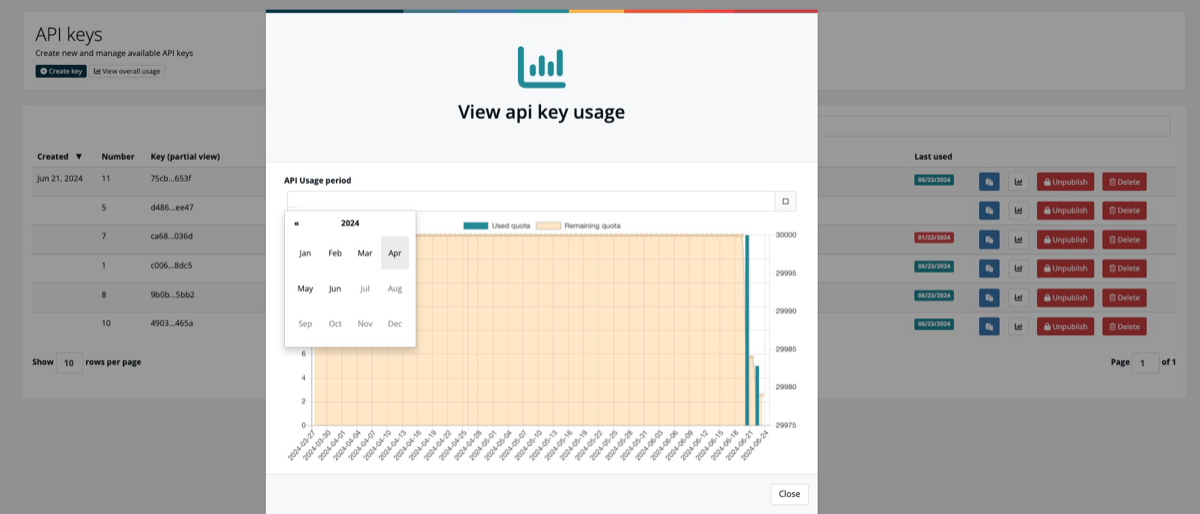Viewport: 1200px width, 514px height.
Task: Select Feb in the month picker
Action: (x=335, y=253)
